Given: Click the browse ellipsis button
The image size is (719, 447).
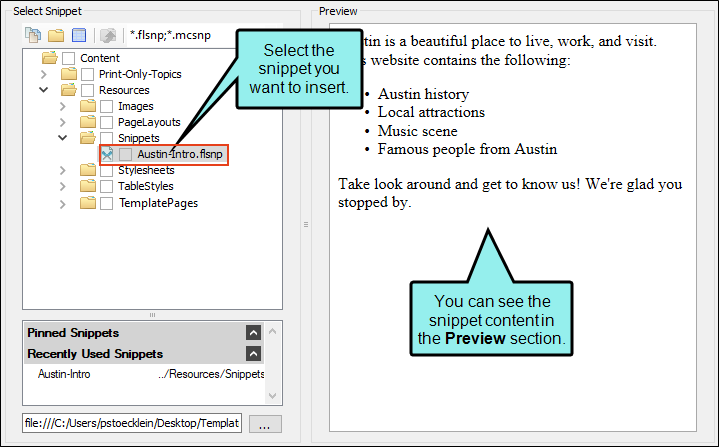Looking at the screenshot, I should click(265, 424).
